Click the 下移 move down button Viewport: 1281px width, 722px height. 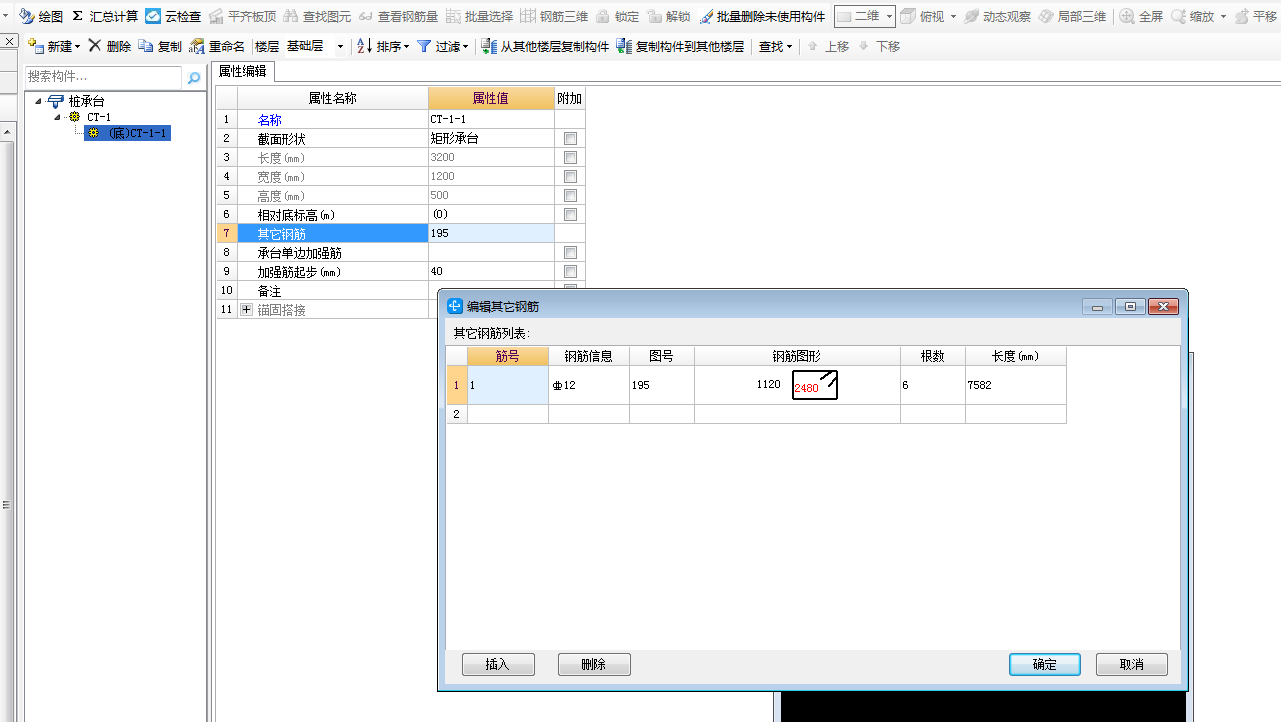tap(879, 46)
